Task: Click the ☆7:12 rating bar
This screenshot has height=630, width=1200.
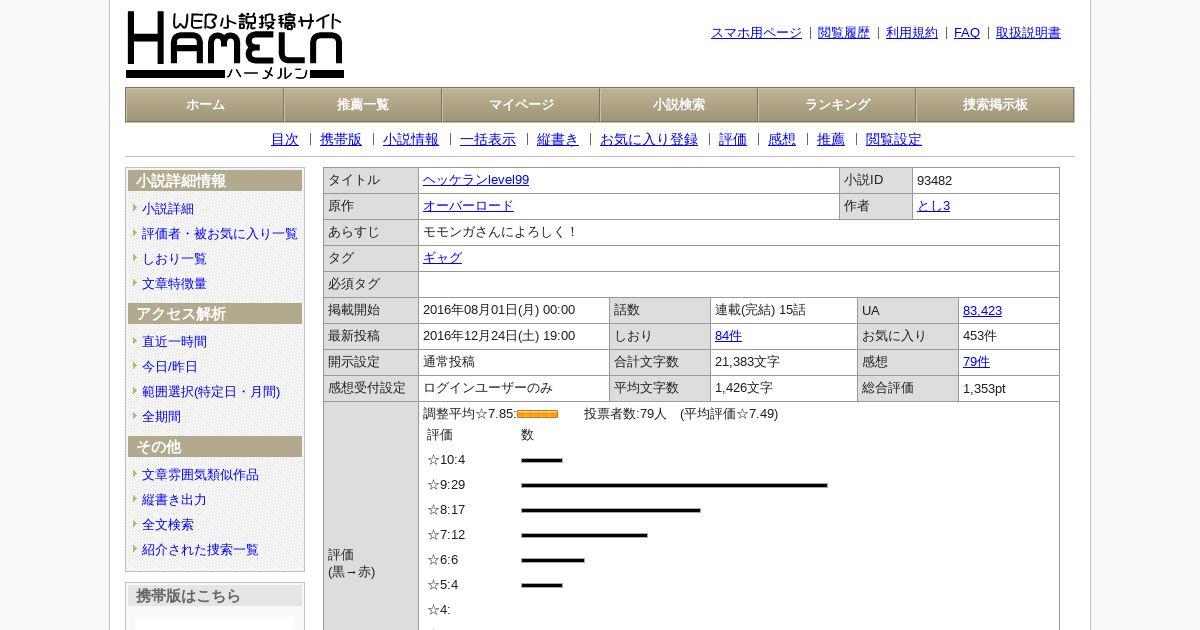Action: click(584, 535)
